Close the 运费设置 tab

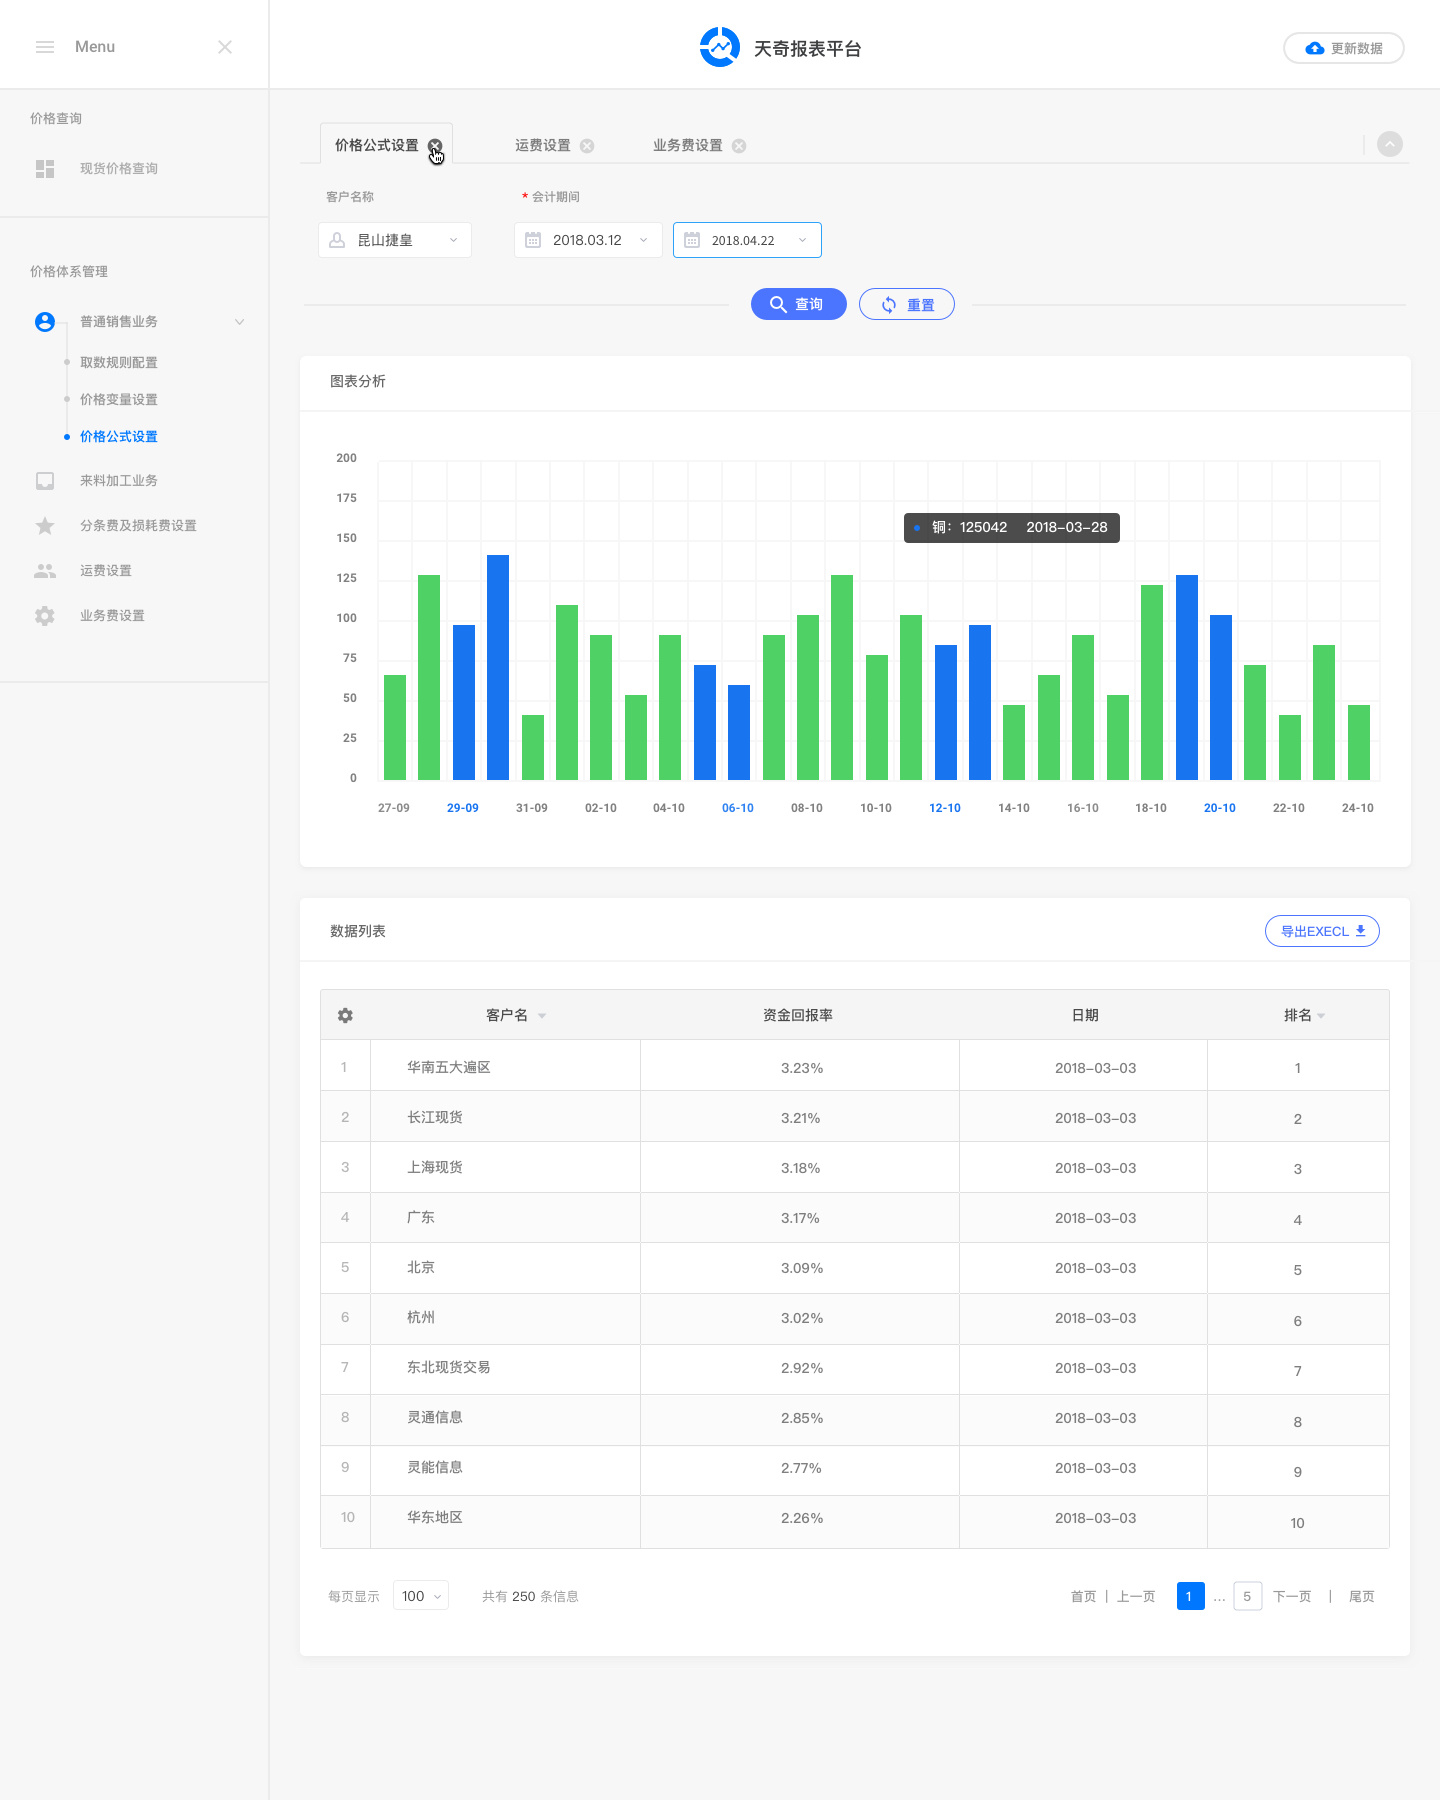(x=587, y=146)
